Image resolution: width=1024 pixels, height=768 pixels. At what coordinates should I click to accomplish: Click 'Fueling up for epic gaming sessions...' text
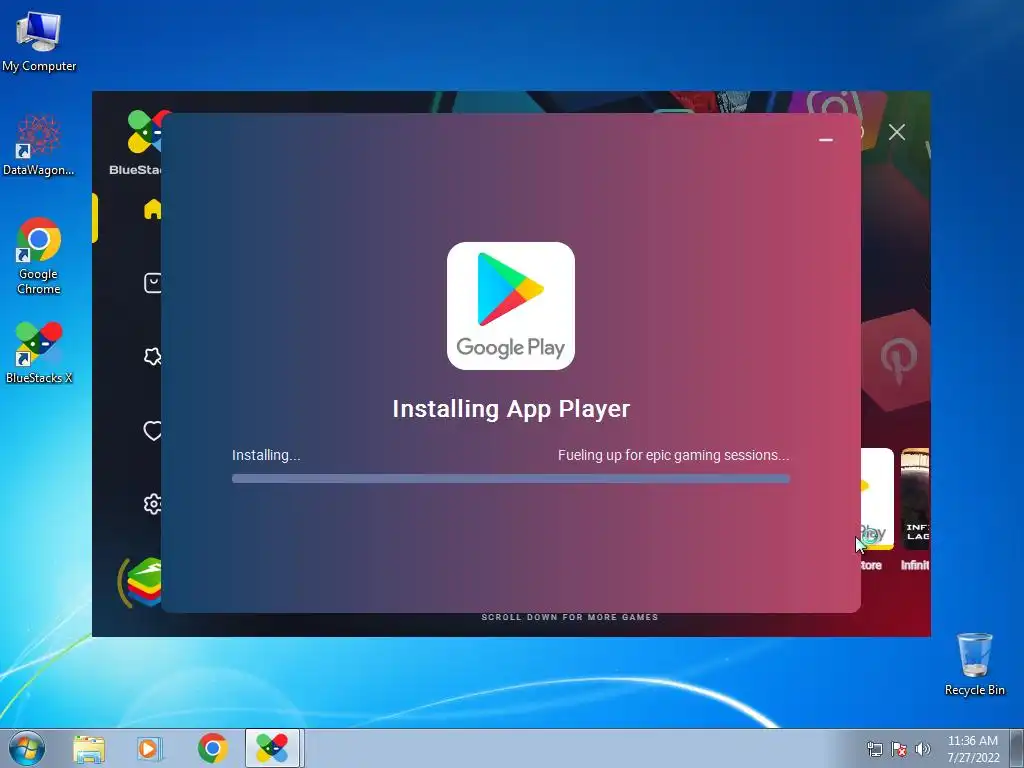pyautogui.click(x=673, y=455)
